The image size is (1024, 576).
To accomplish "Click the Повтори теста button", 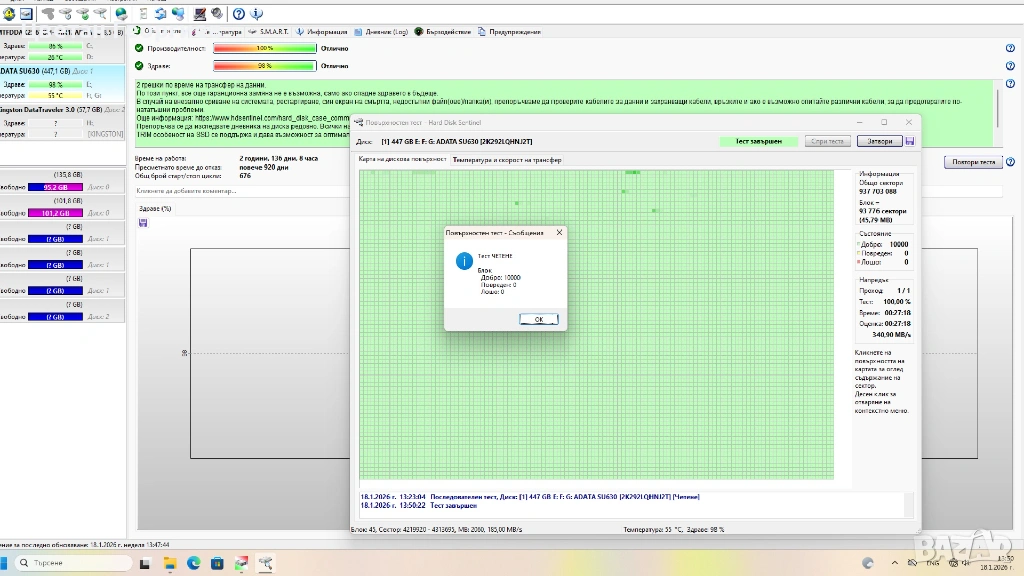I will tap(973, 161).
